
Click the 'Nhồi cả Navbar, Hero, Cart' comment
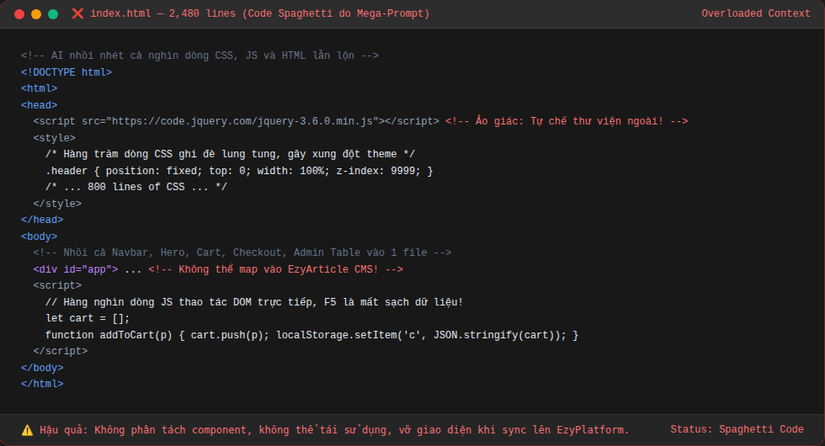click(x=242, y=252)
